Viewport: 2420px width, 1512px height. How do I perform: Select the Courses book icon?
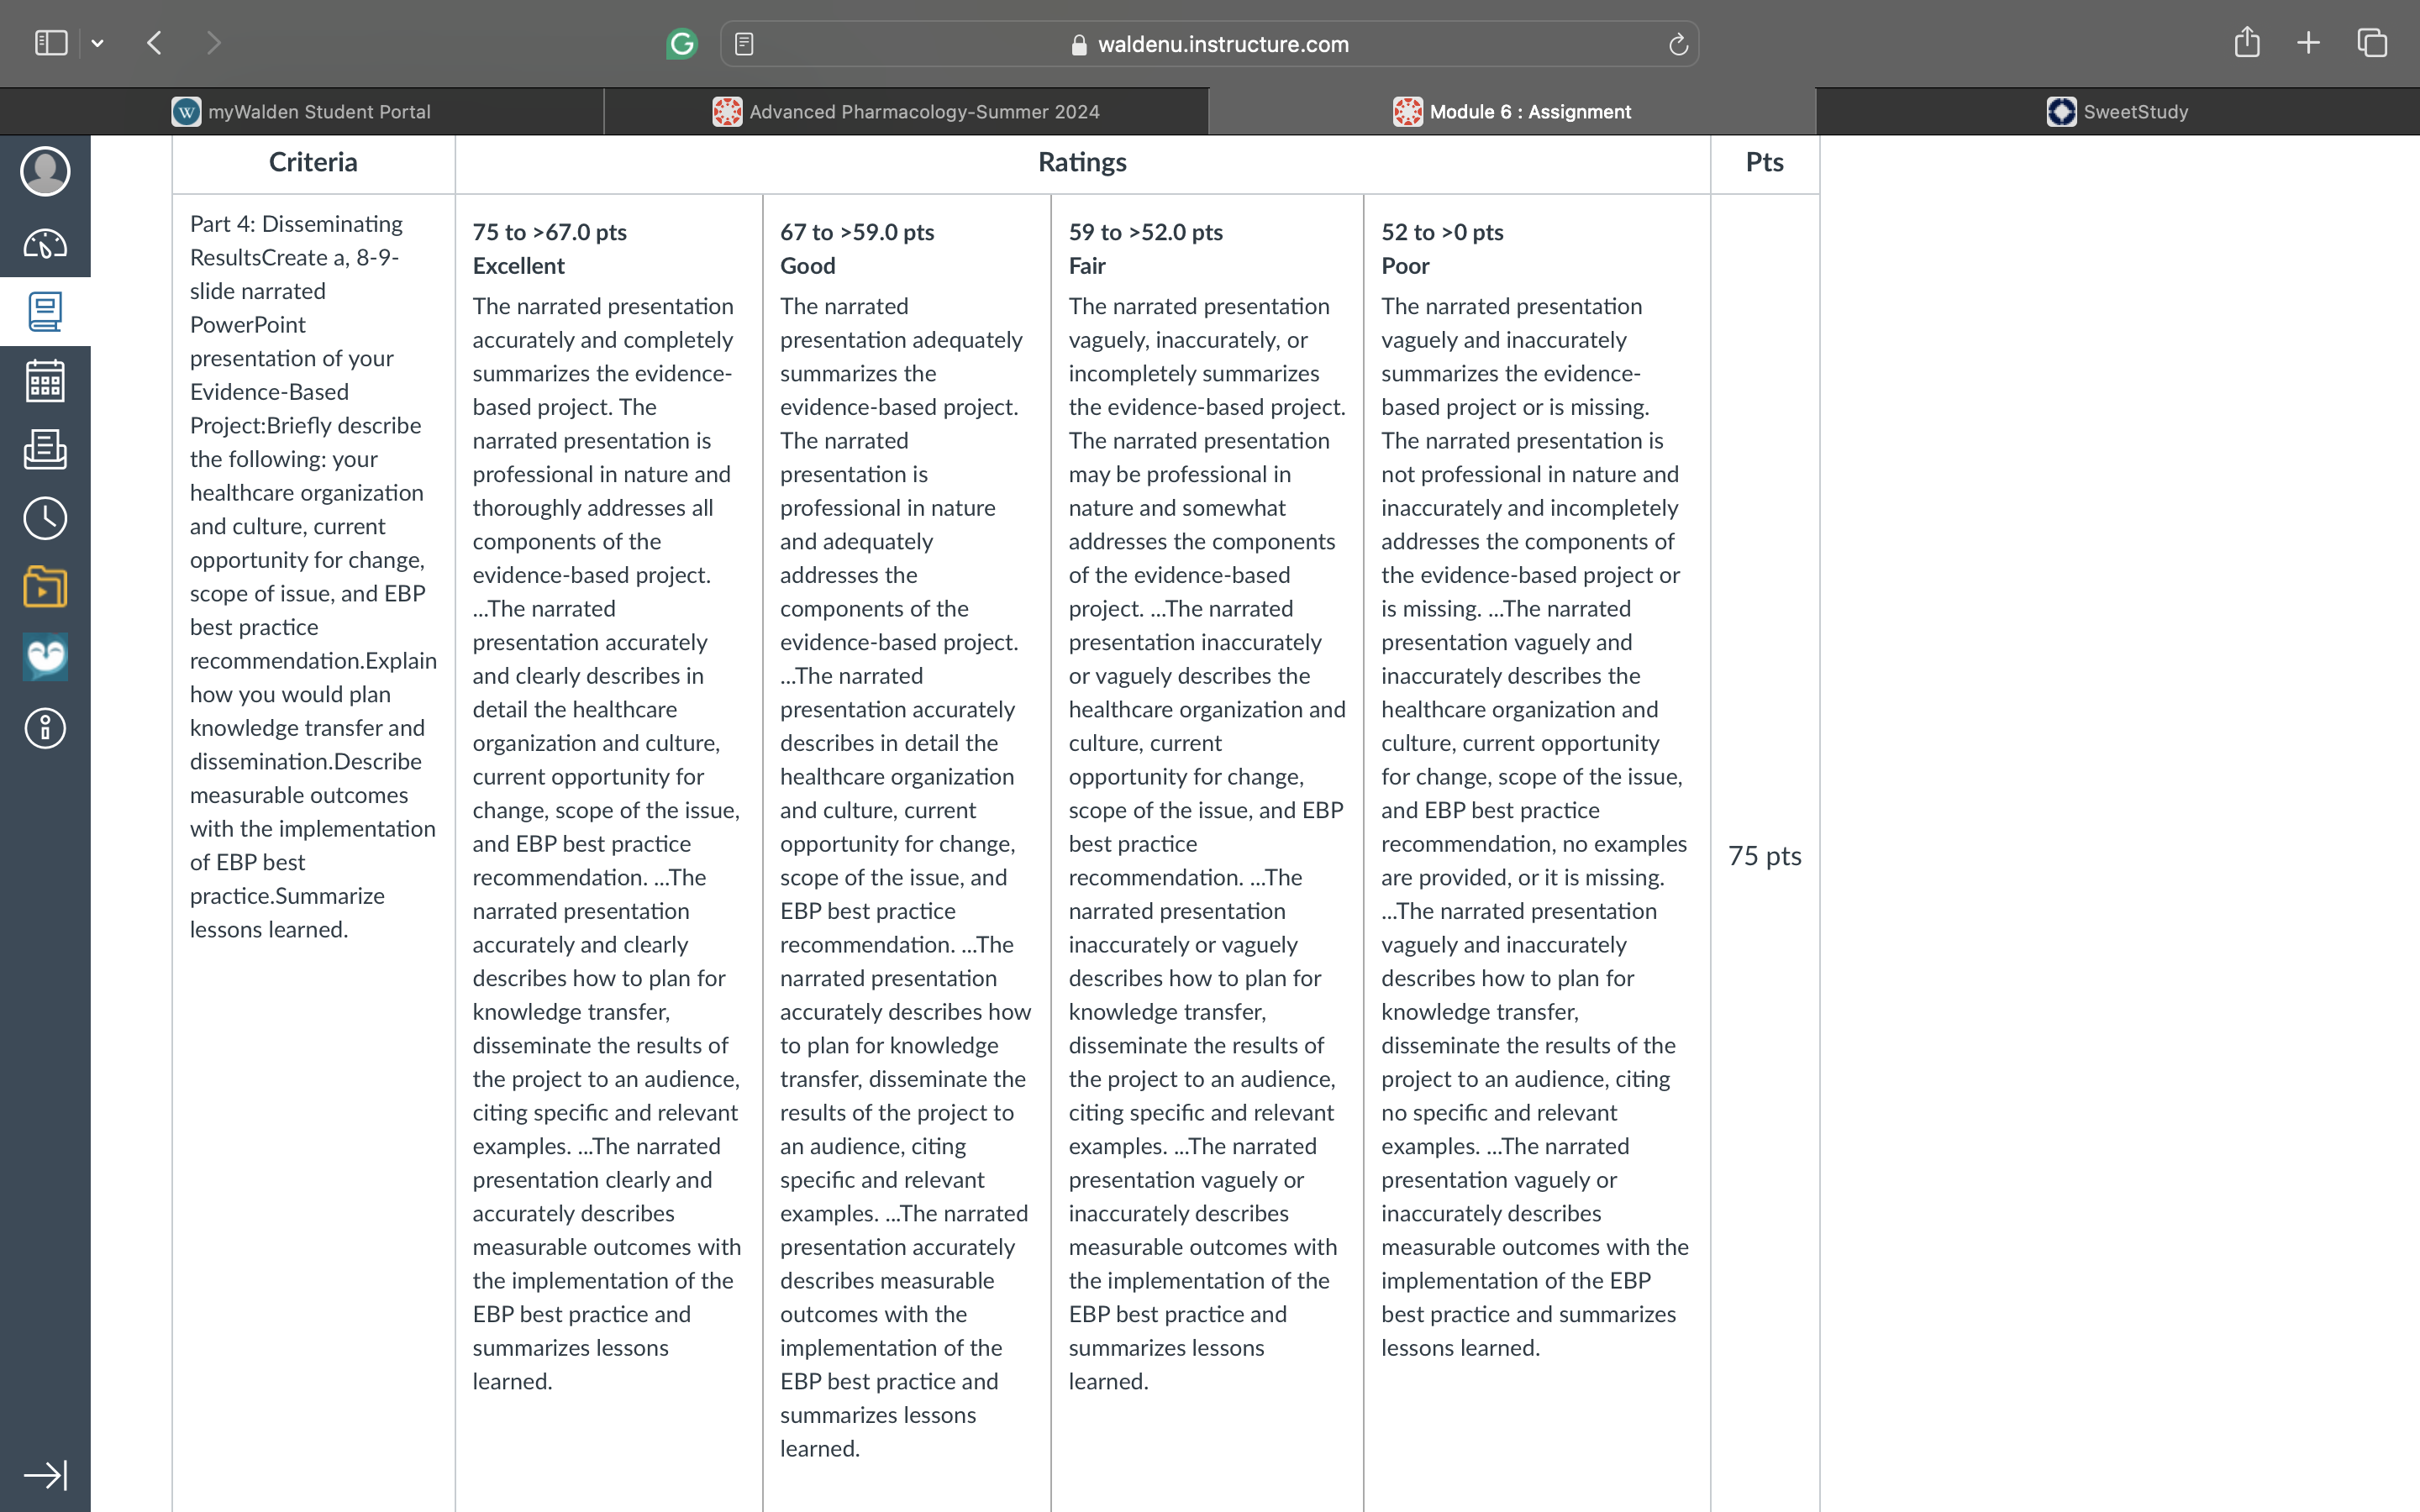[45, 312]
